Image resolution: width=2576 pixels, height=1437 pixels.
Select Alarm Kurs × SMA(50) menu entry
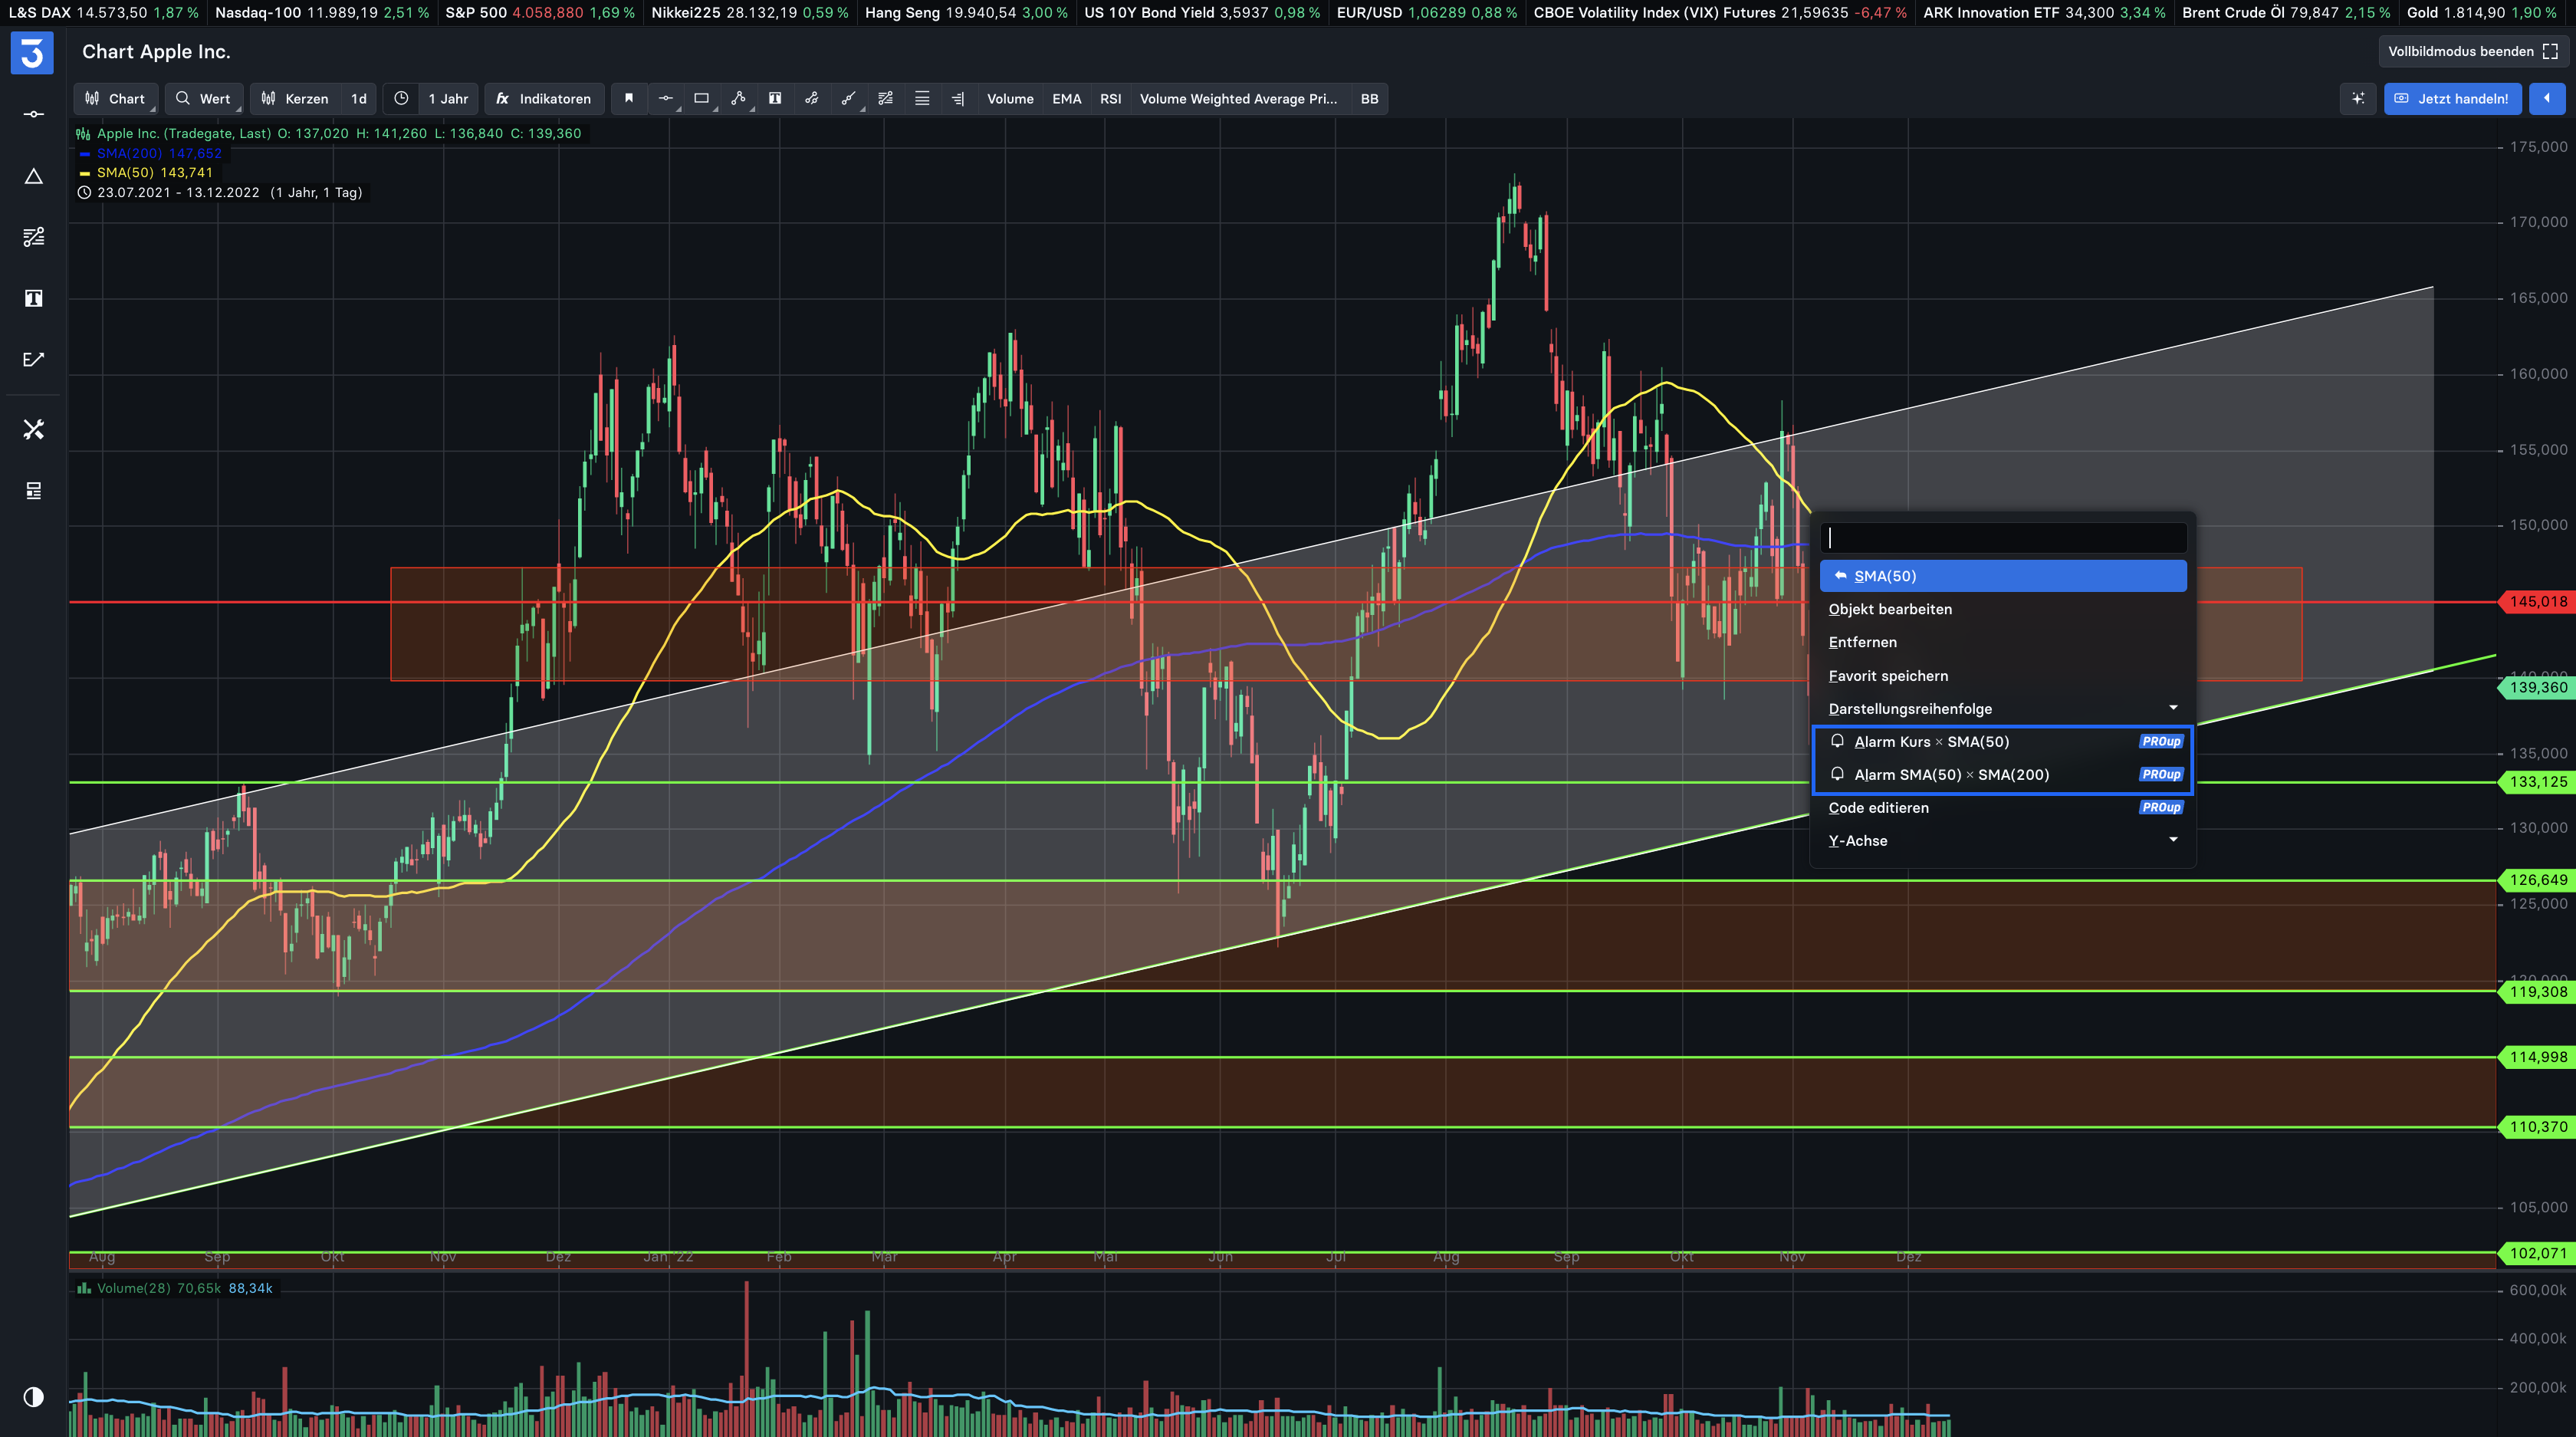(x=2003, y=741)
